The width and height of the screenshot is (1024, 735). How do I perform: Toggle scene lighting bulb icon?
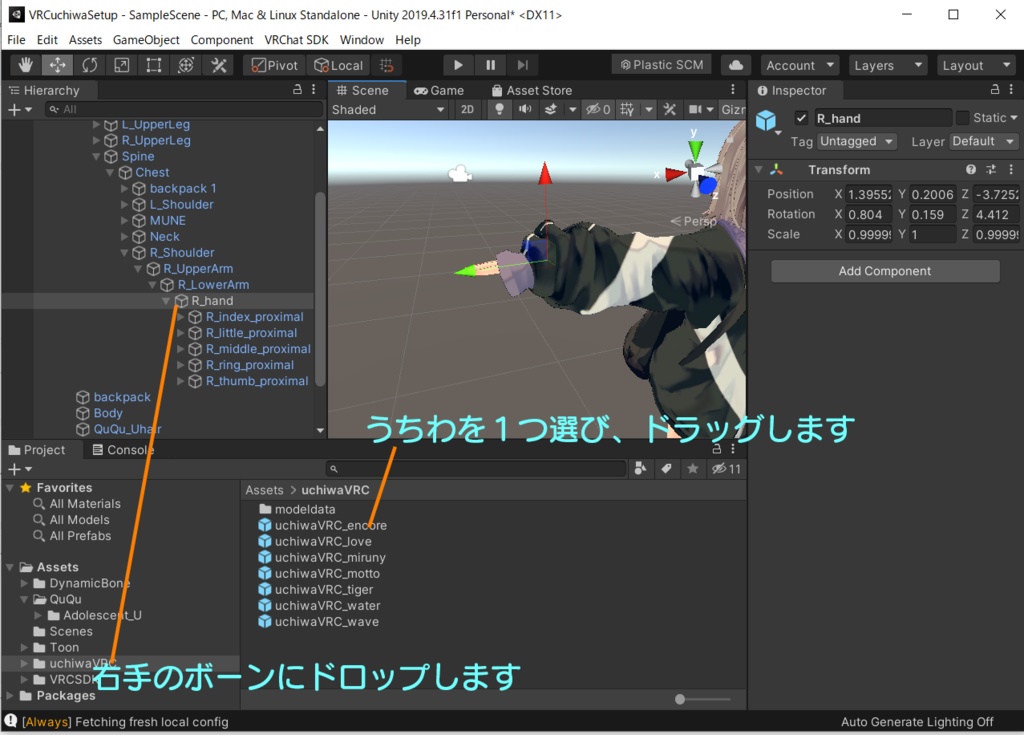click(499, 110)
